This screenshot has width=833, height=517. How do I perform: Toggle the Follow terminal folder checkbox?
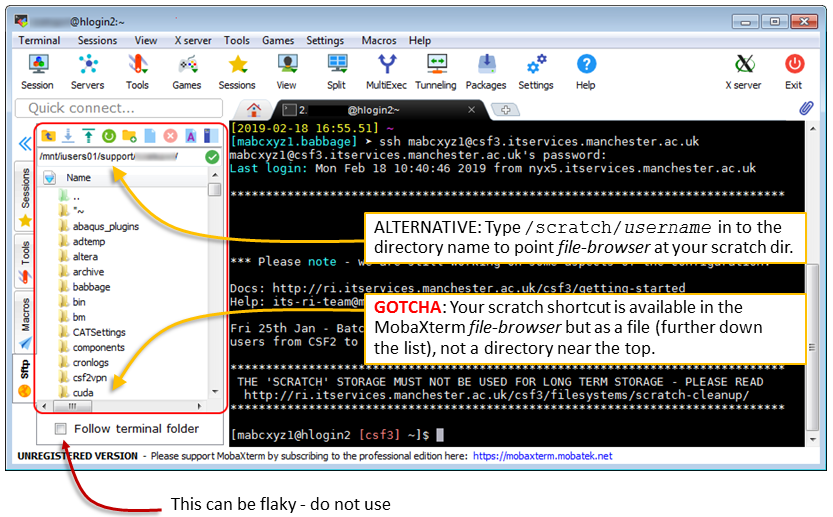(61, 429)
